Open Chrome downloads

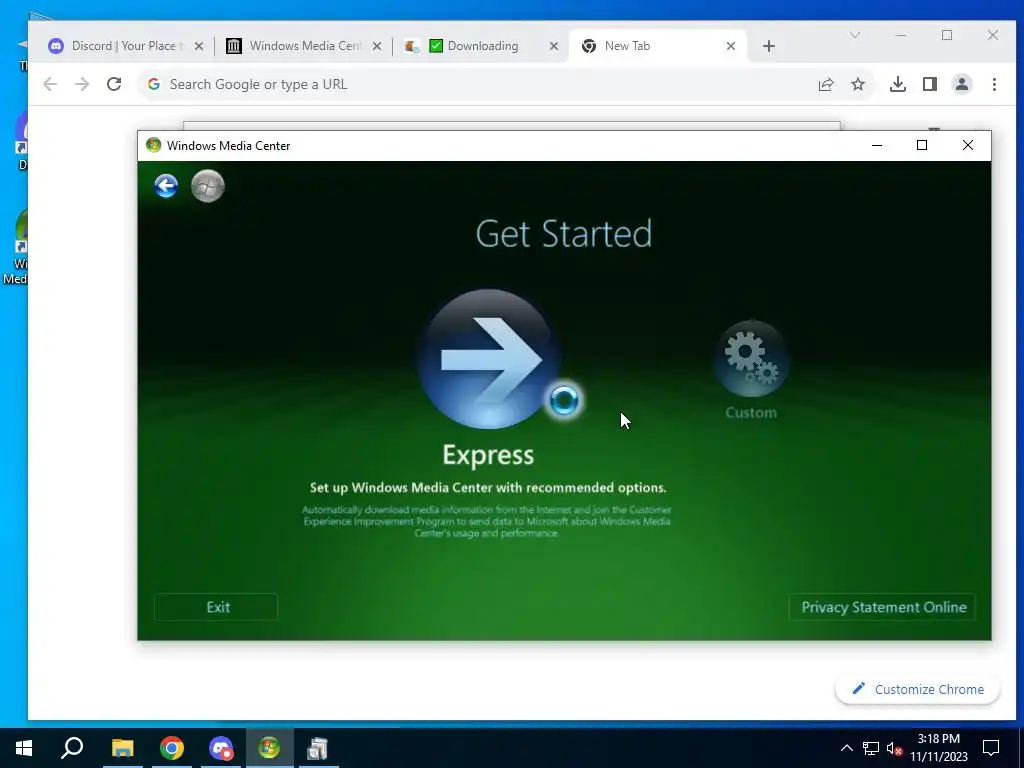898,84
